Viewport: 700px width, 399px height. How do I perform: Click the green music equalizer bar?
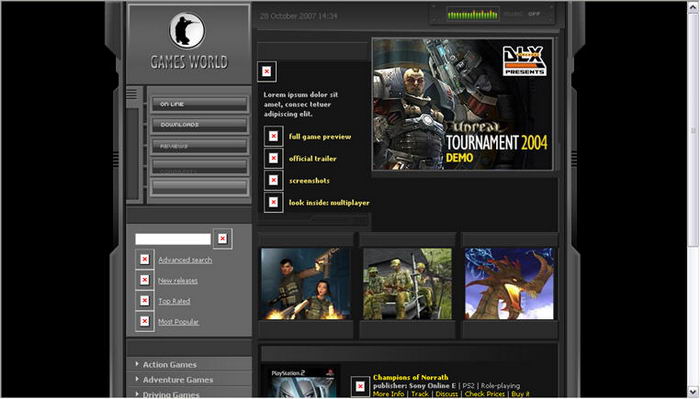pyautogui.click(x=473, y=14)
